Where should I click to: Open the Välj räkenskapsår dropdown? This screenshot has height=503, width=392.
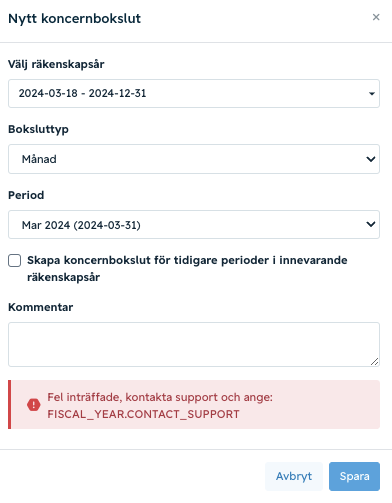[x=194, y=93]
